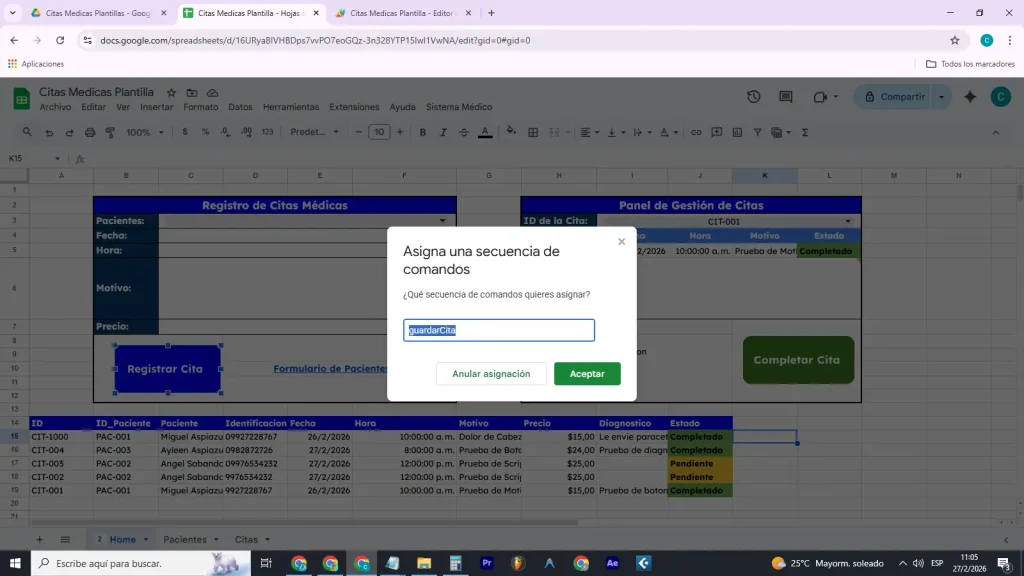Apply bold formatting from the toolbar

(421, 131)
